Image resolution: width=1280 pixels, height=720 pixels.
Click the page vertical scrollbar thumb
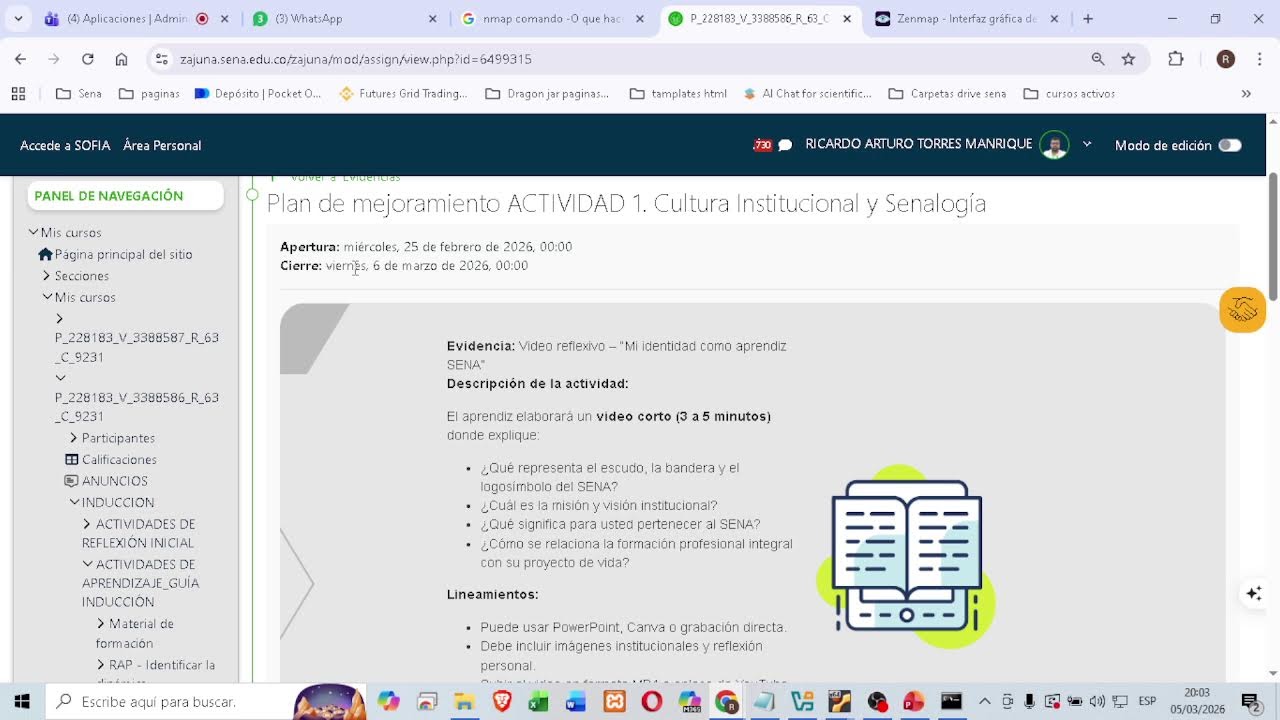[x=1273, y=235]
